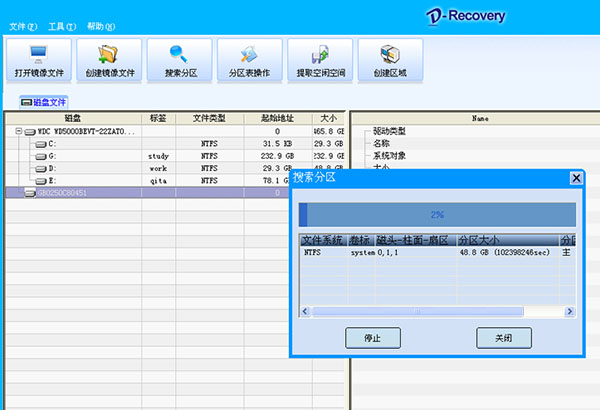
Task: Open the 帮助(H) menu
Action: [101, 26]
